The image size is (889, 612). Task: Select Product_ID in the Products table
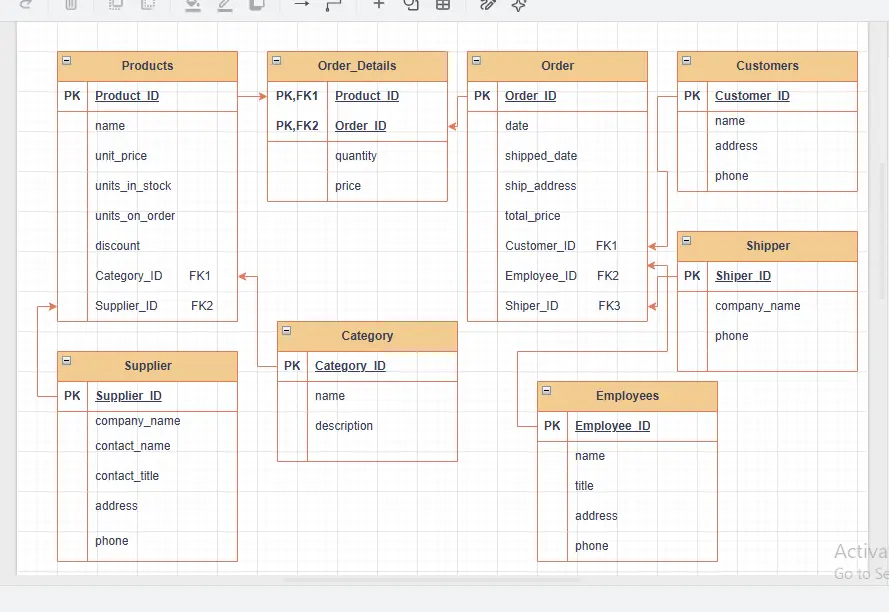click(x=127, y=96)
